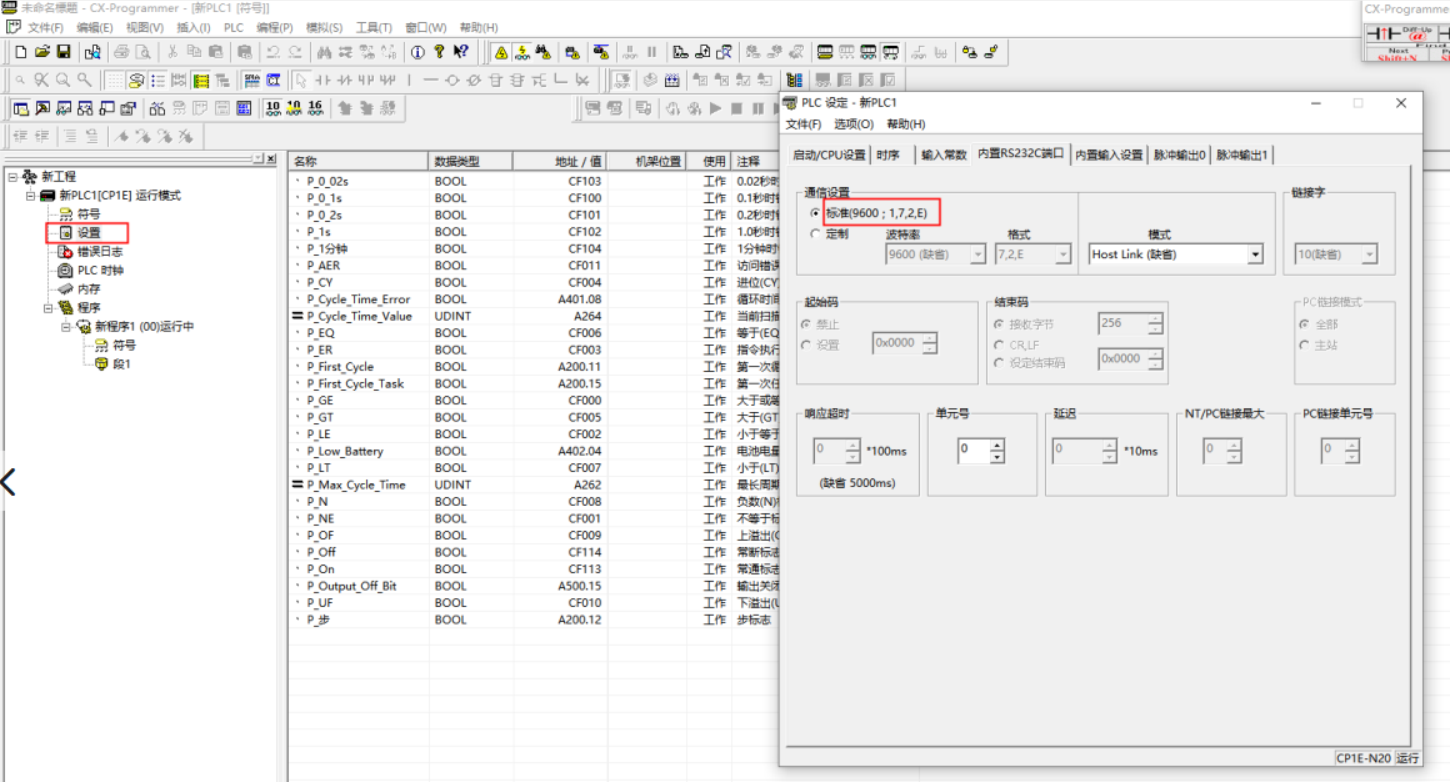The height and width of the screenshot is (782, 1450).
Task: Collapse the 新工程 tree root node
Action: (13, 177)
